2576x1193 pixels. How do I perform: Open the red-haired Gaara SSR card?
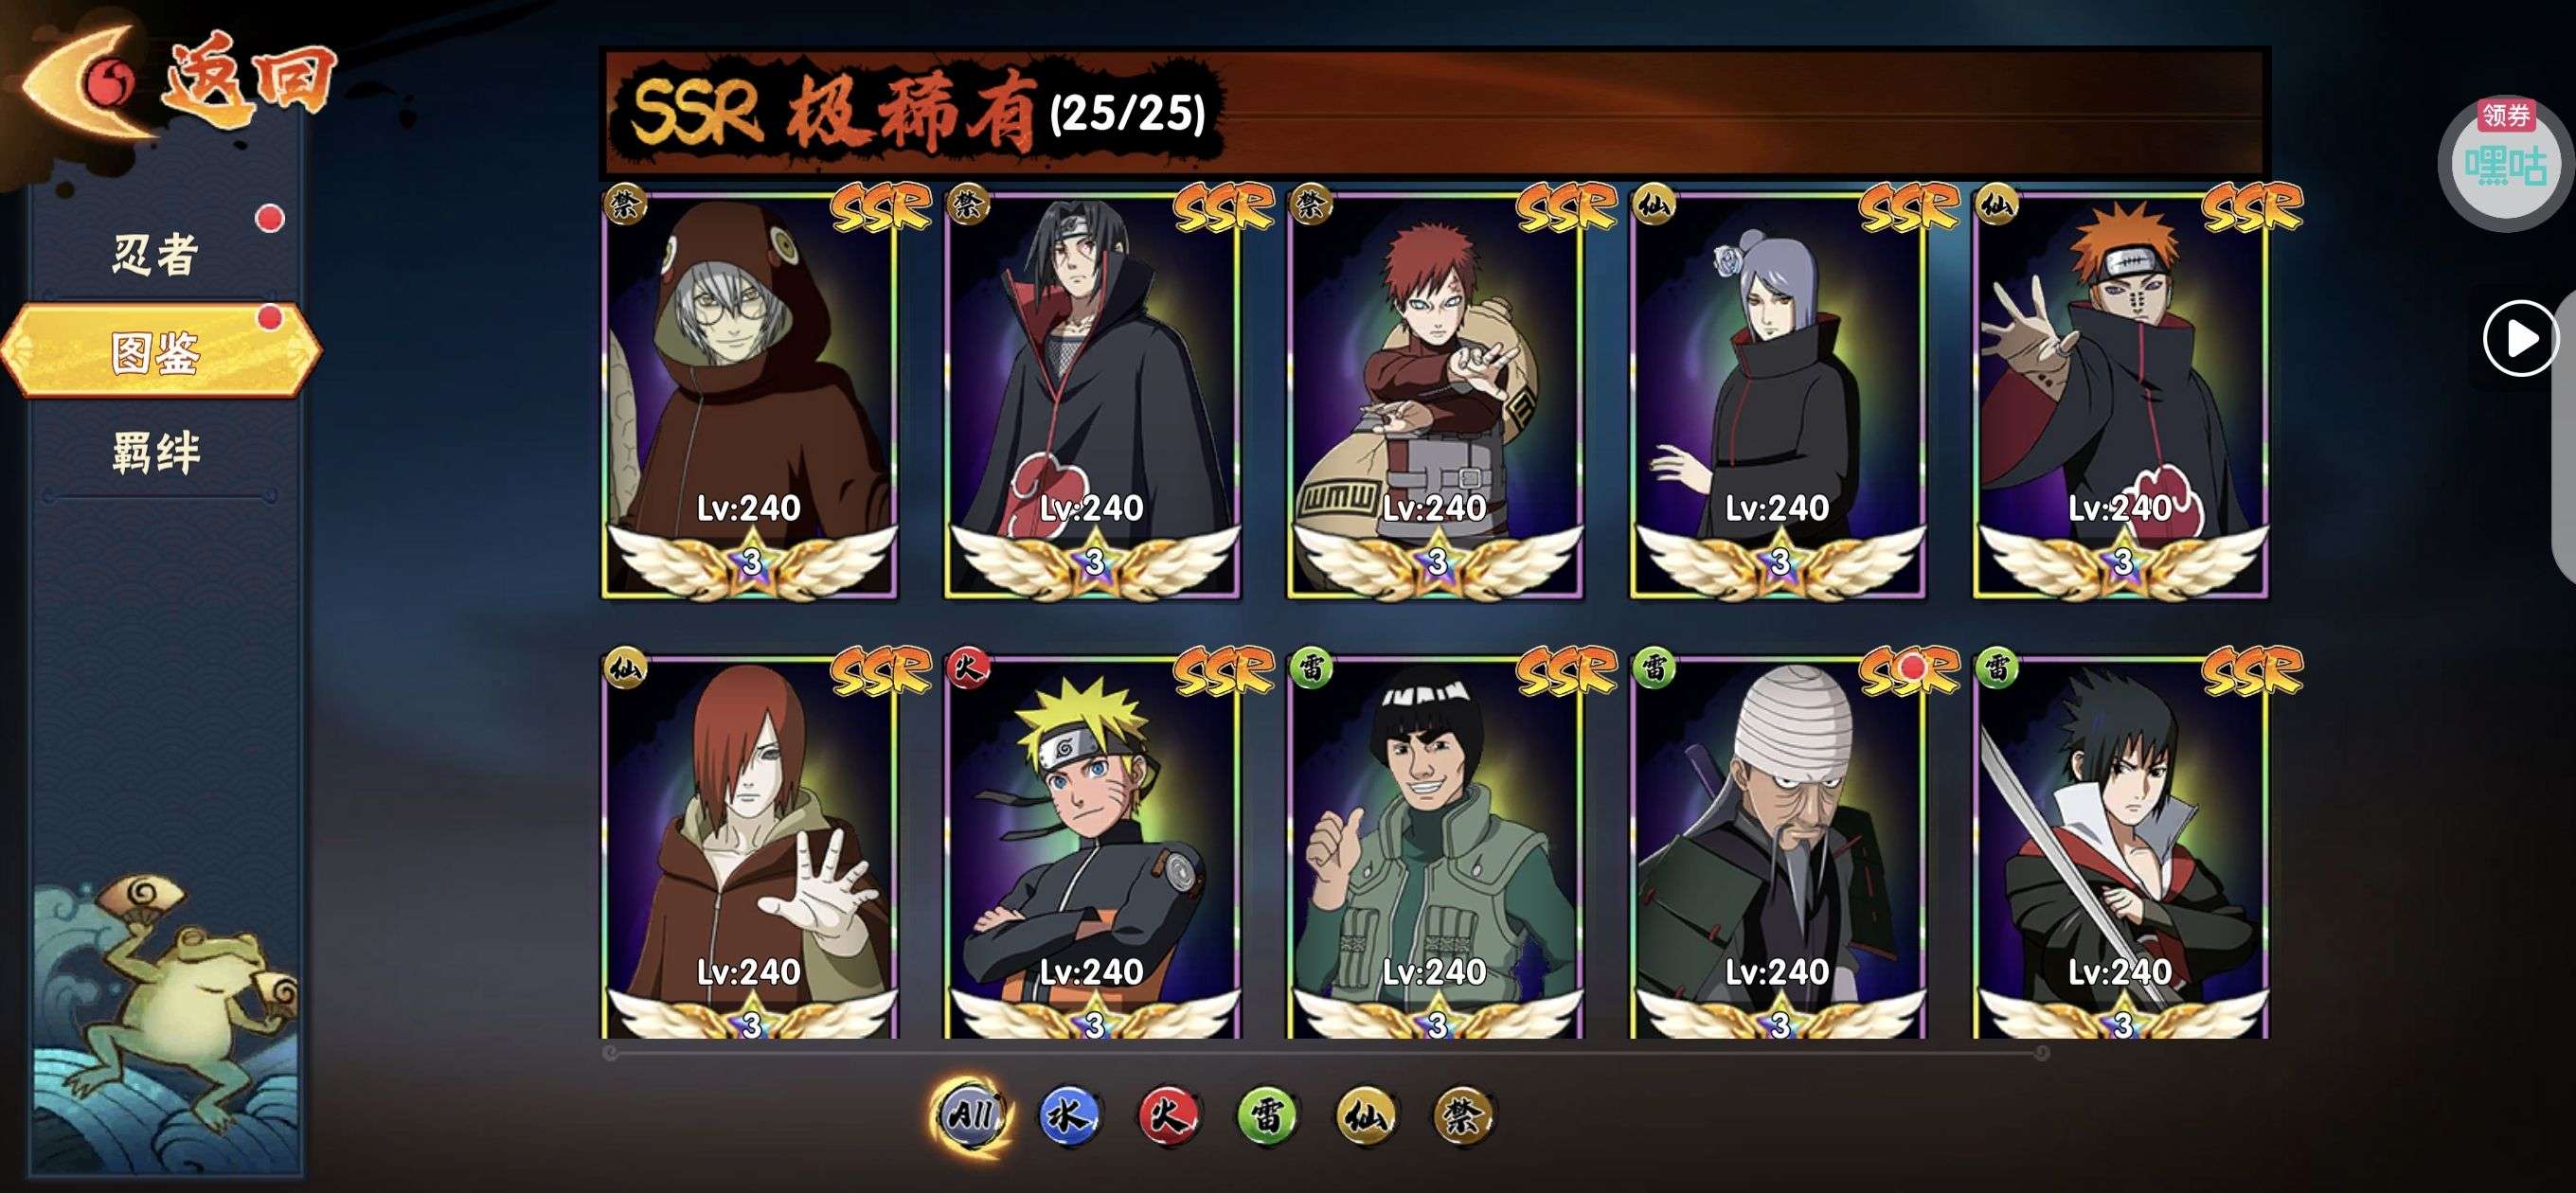[1436, 395]
